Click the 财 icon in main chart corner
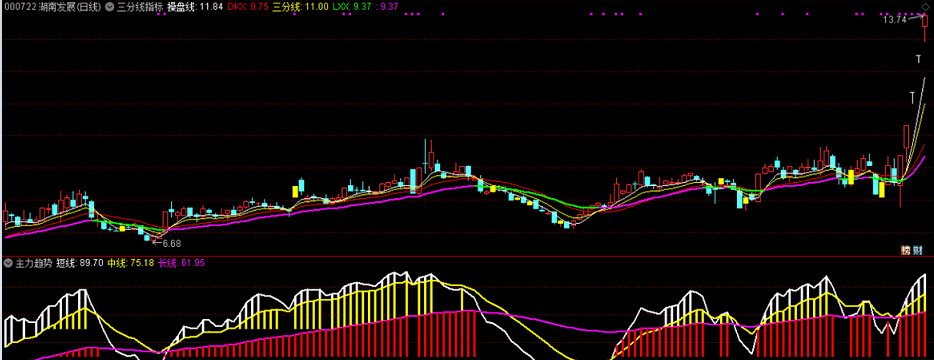Screen dimensions: 934x360 (917, 250)
